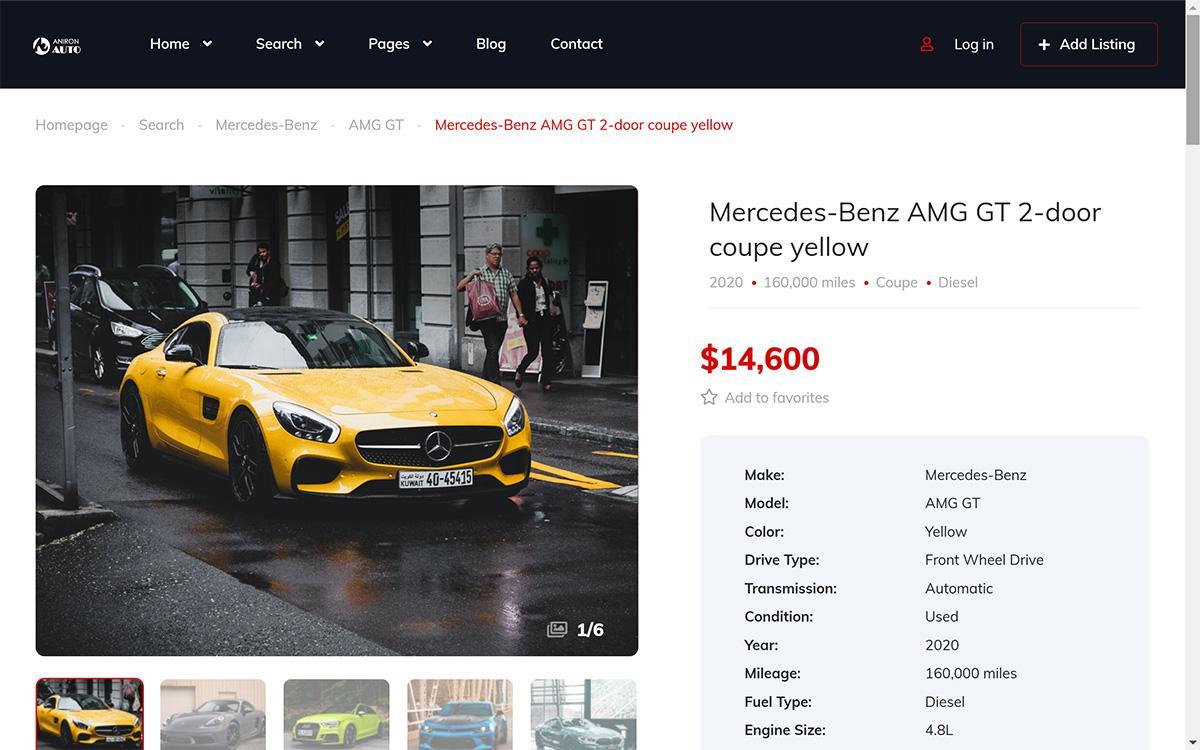Select the gray Porsche thumbnail
The height and width of the screenshot is (750, 1200).
point(213,714)
